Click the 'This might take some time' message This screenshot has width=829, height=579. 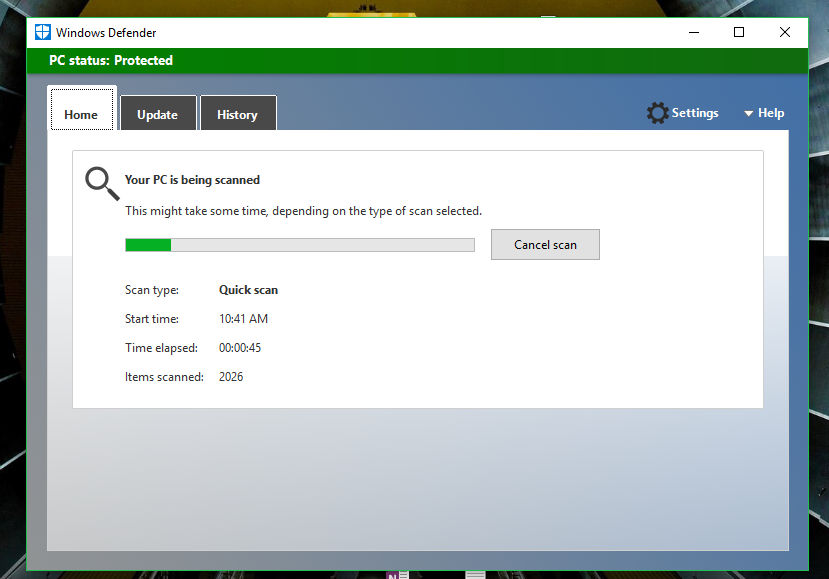[303, 211]
